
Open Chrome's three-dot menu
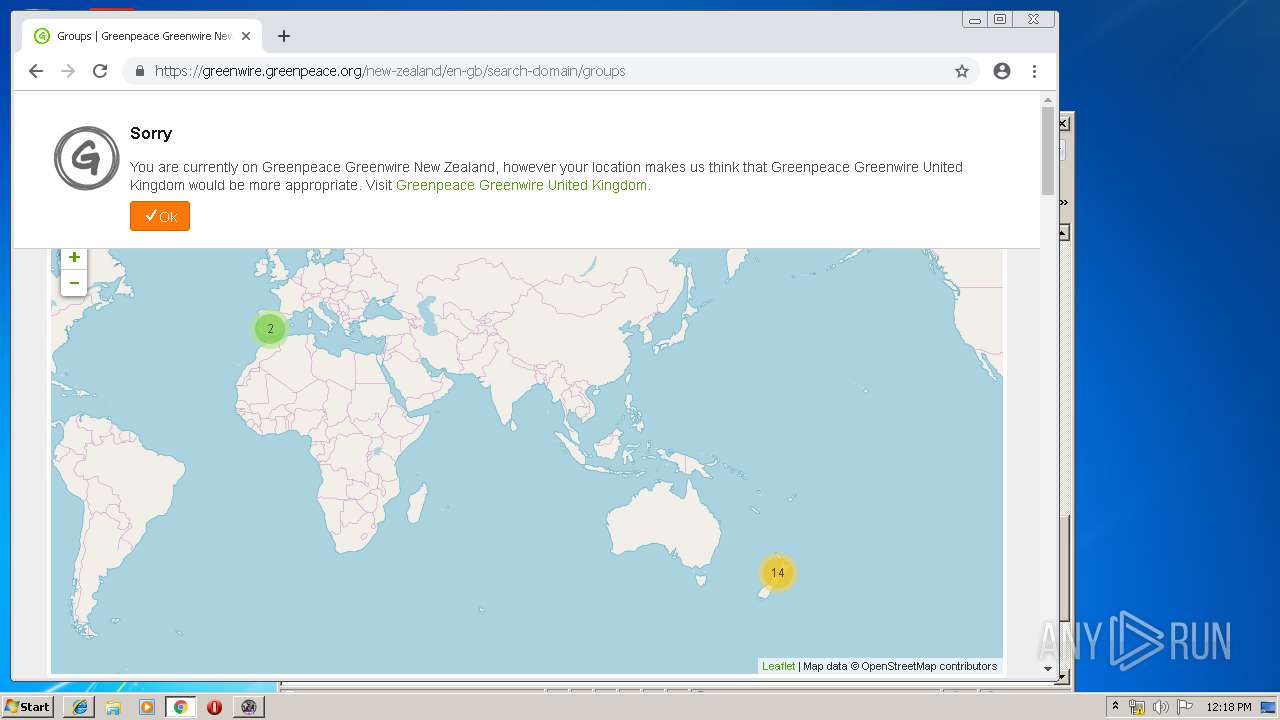1034,71
